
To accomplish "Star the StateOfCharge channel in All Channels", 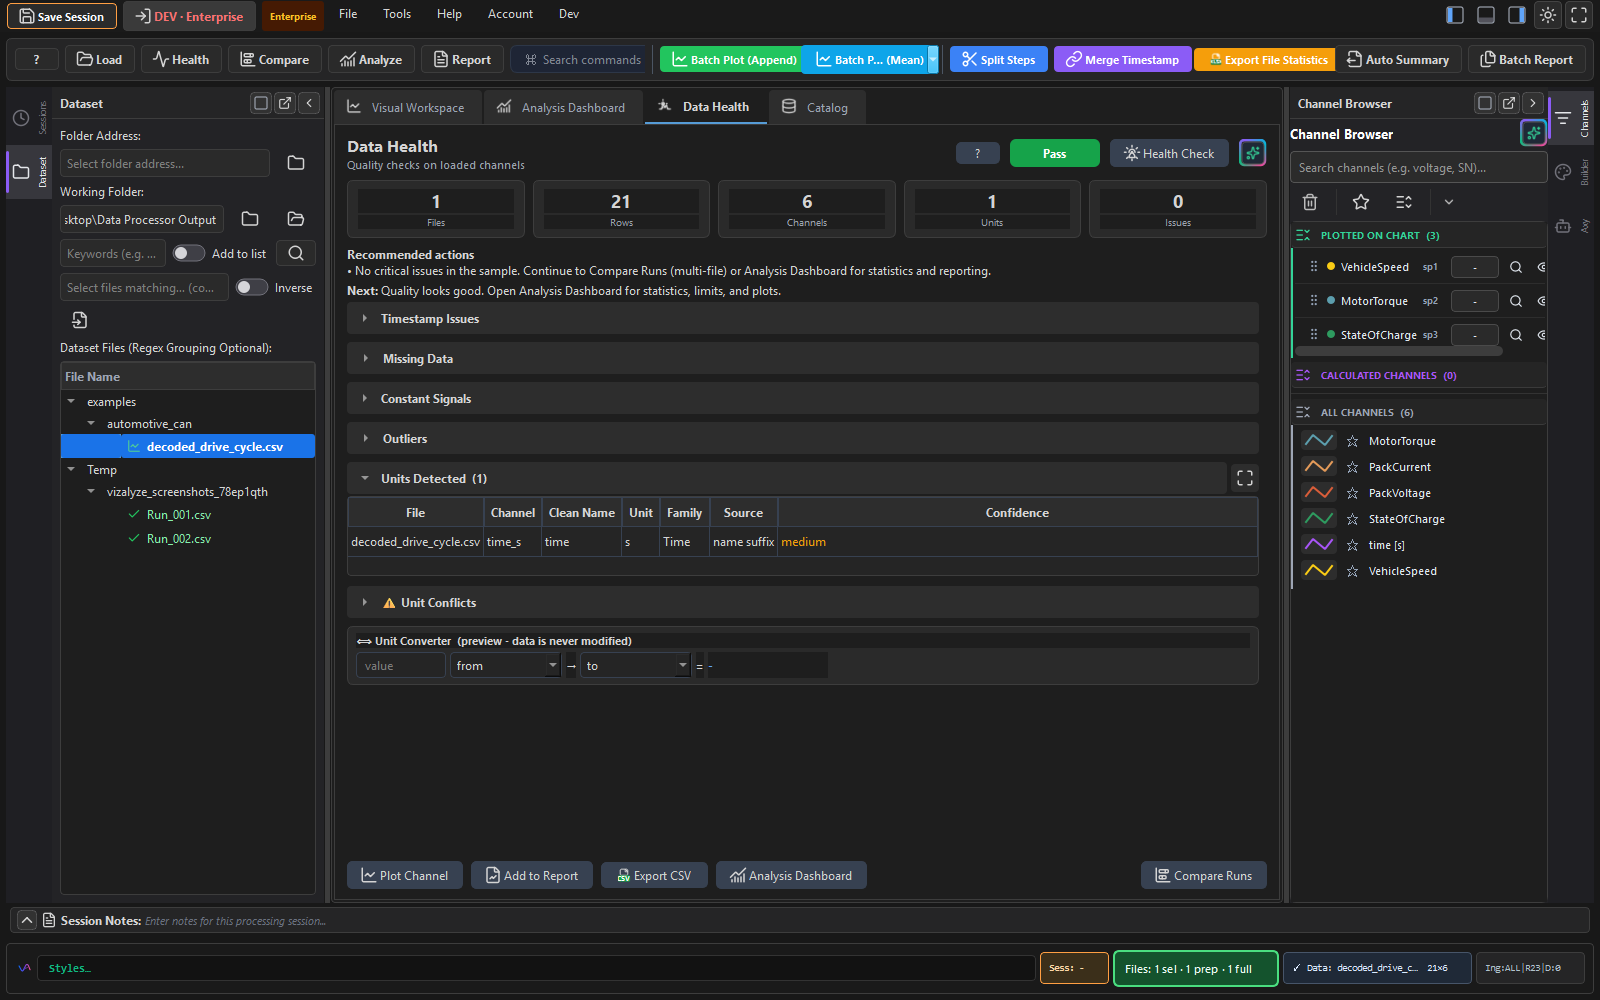I will 1352,519.
